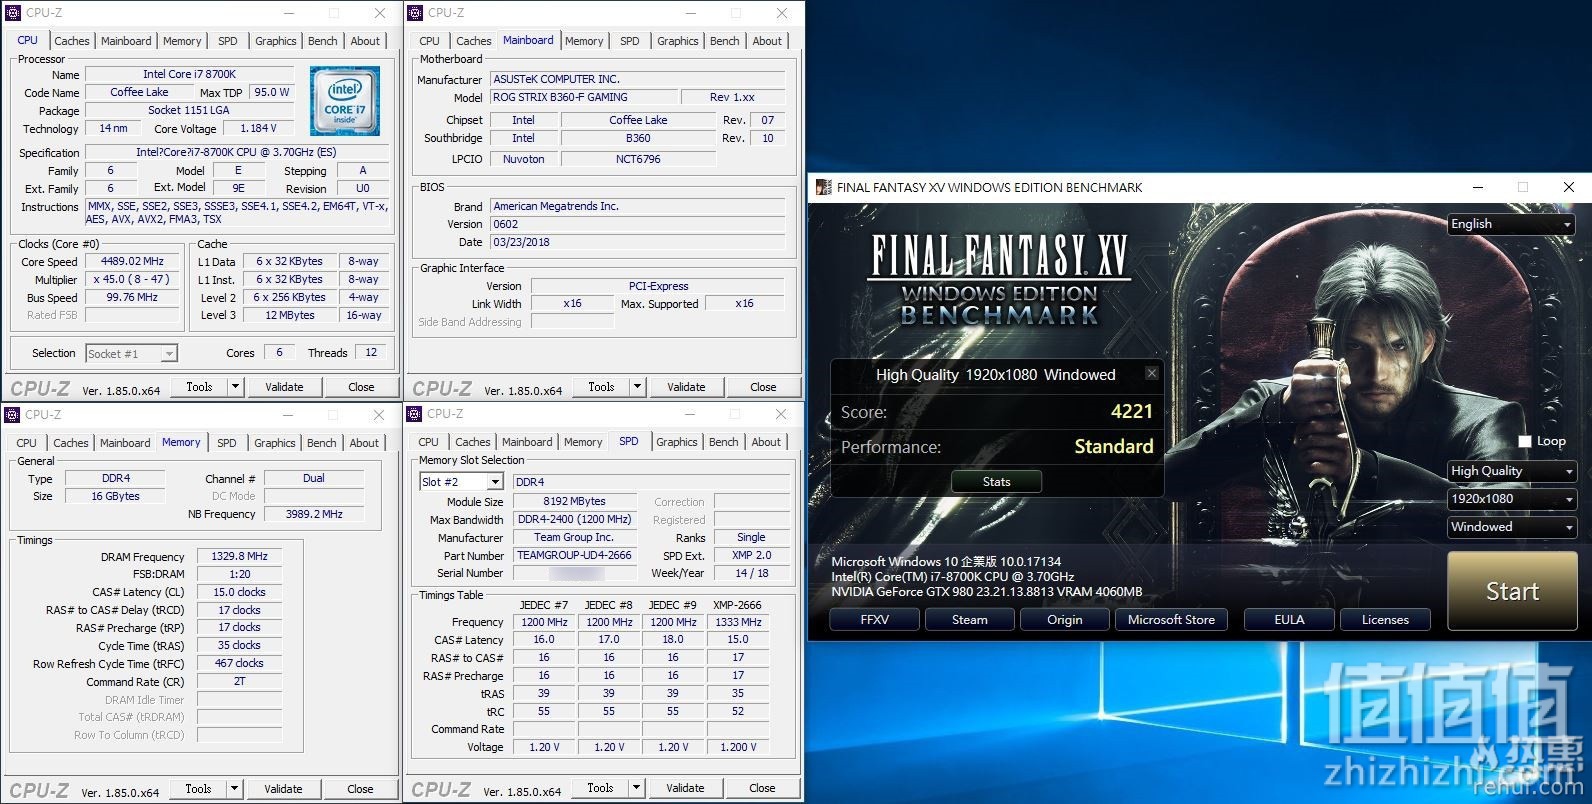Click the Command Rate value 2T

[x=240, y=681]
